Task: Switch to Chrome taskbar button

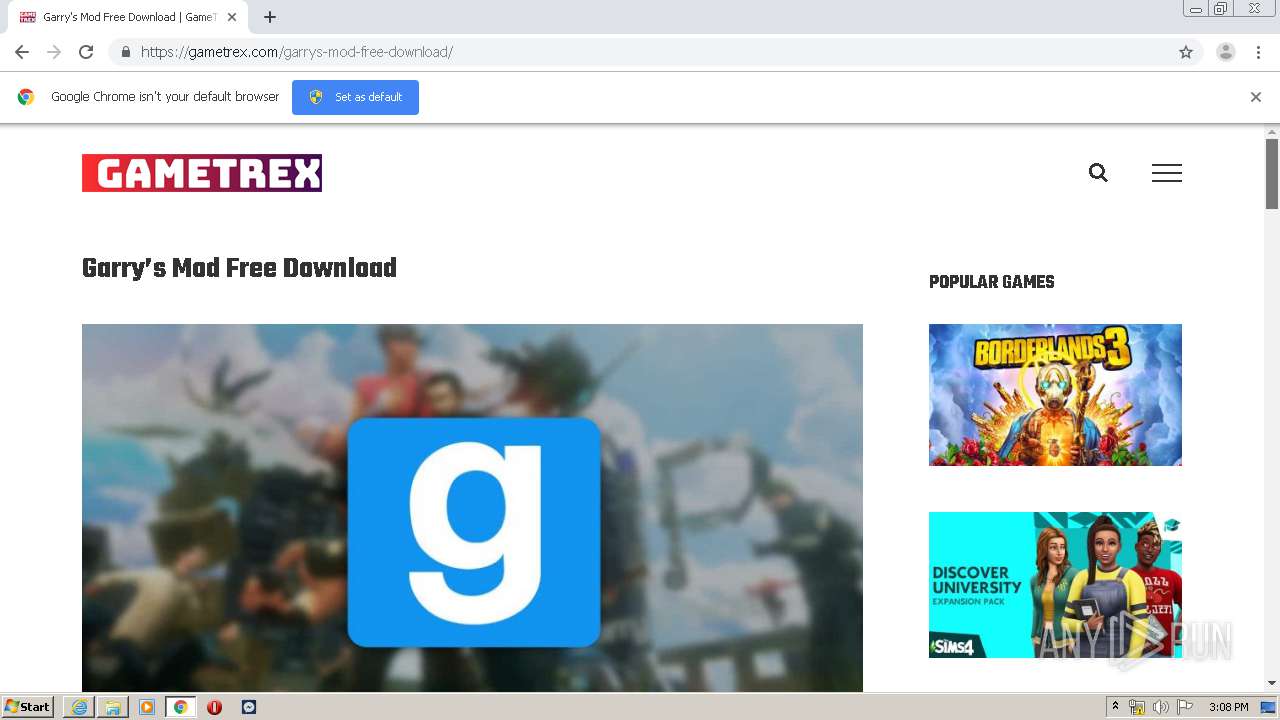Action: (x=181, y=707)
